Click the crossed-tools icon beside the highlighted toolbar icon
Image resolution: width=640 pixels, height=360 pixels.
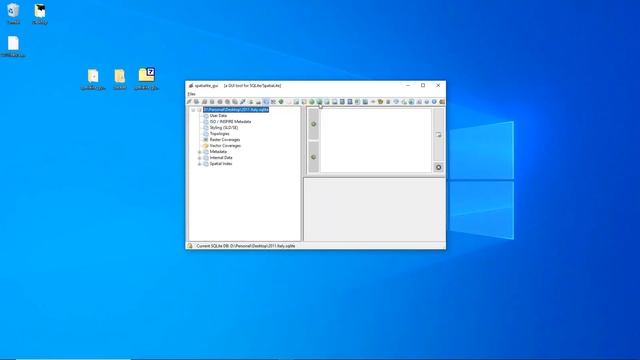[x=273, y=102]
